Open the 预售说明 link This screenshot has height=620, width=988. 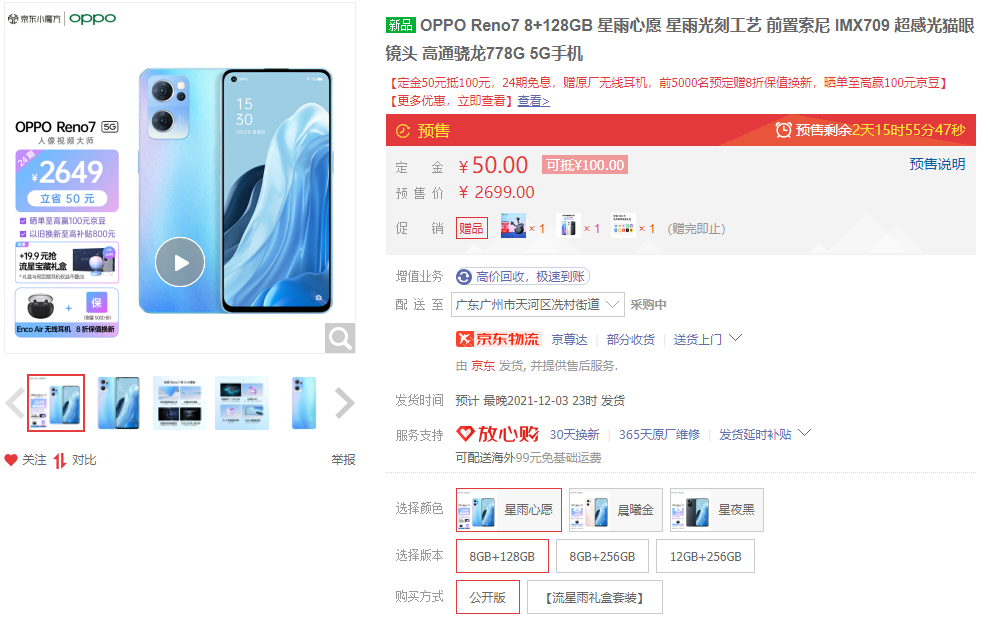click(x=937, y=164)
